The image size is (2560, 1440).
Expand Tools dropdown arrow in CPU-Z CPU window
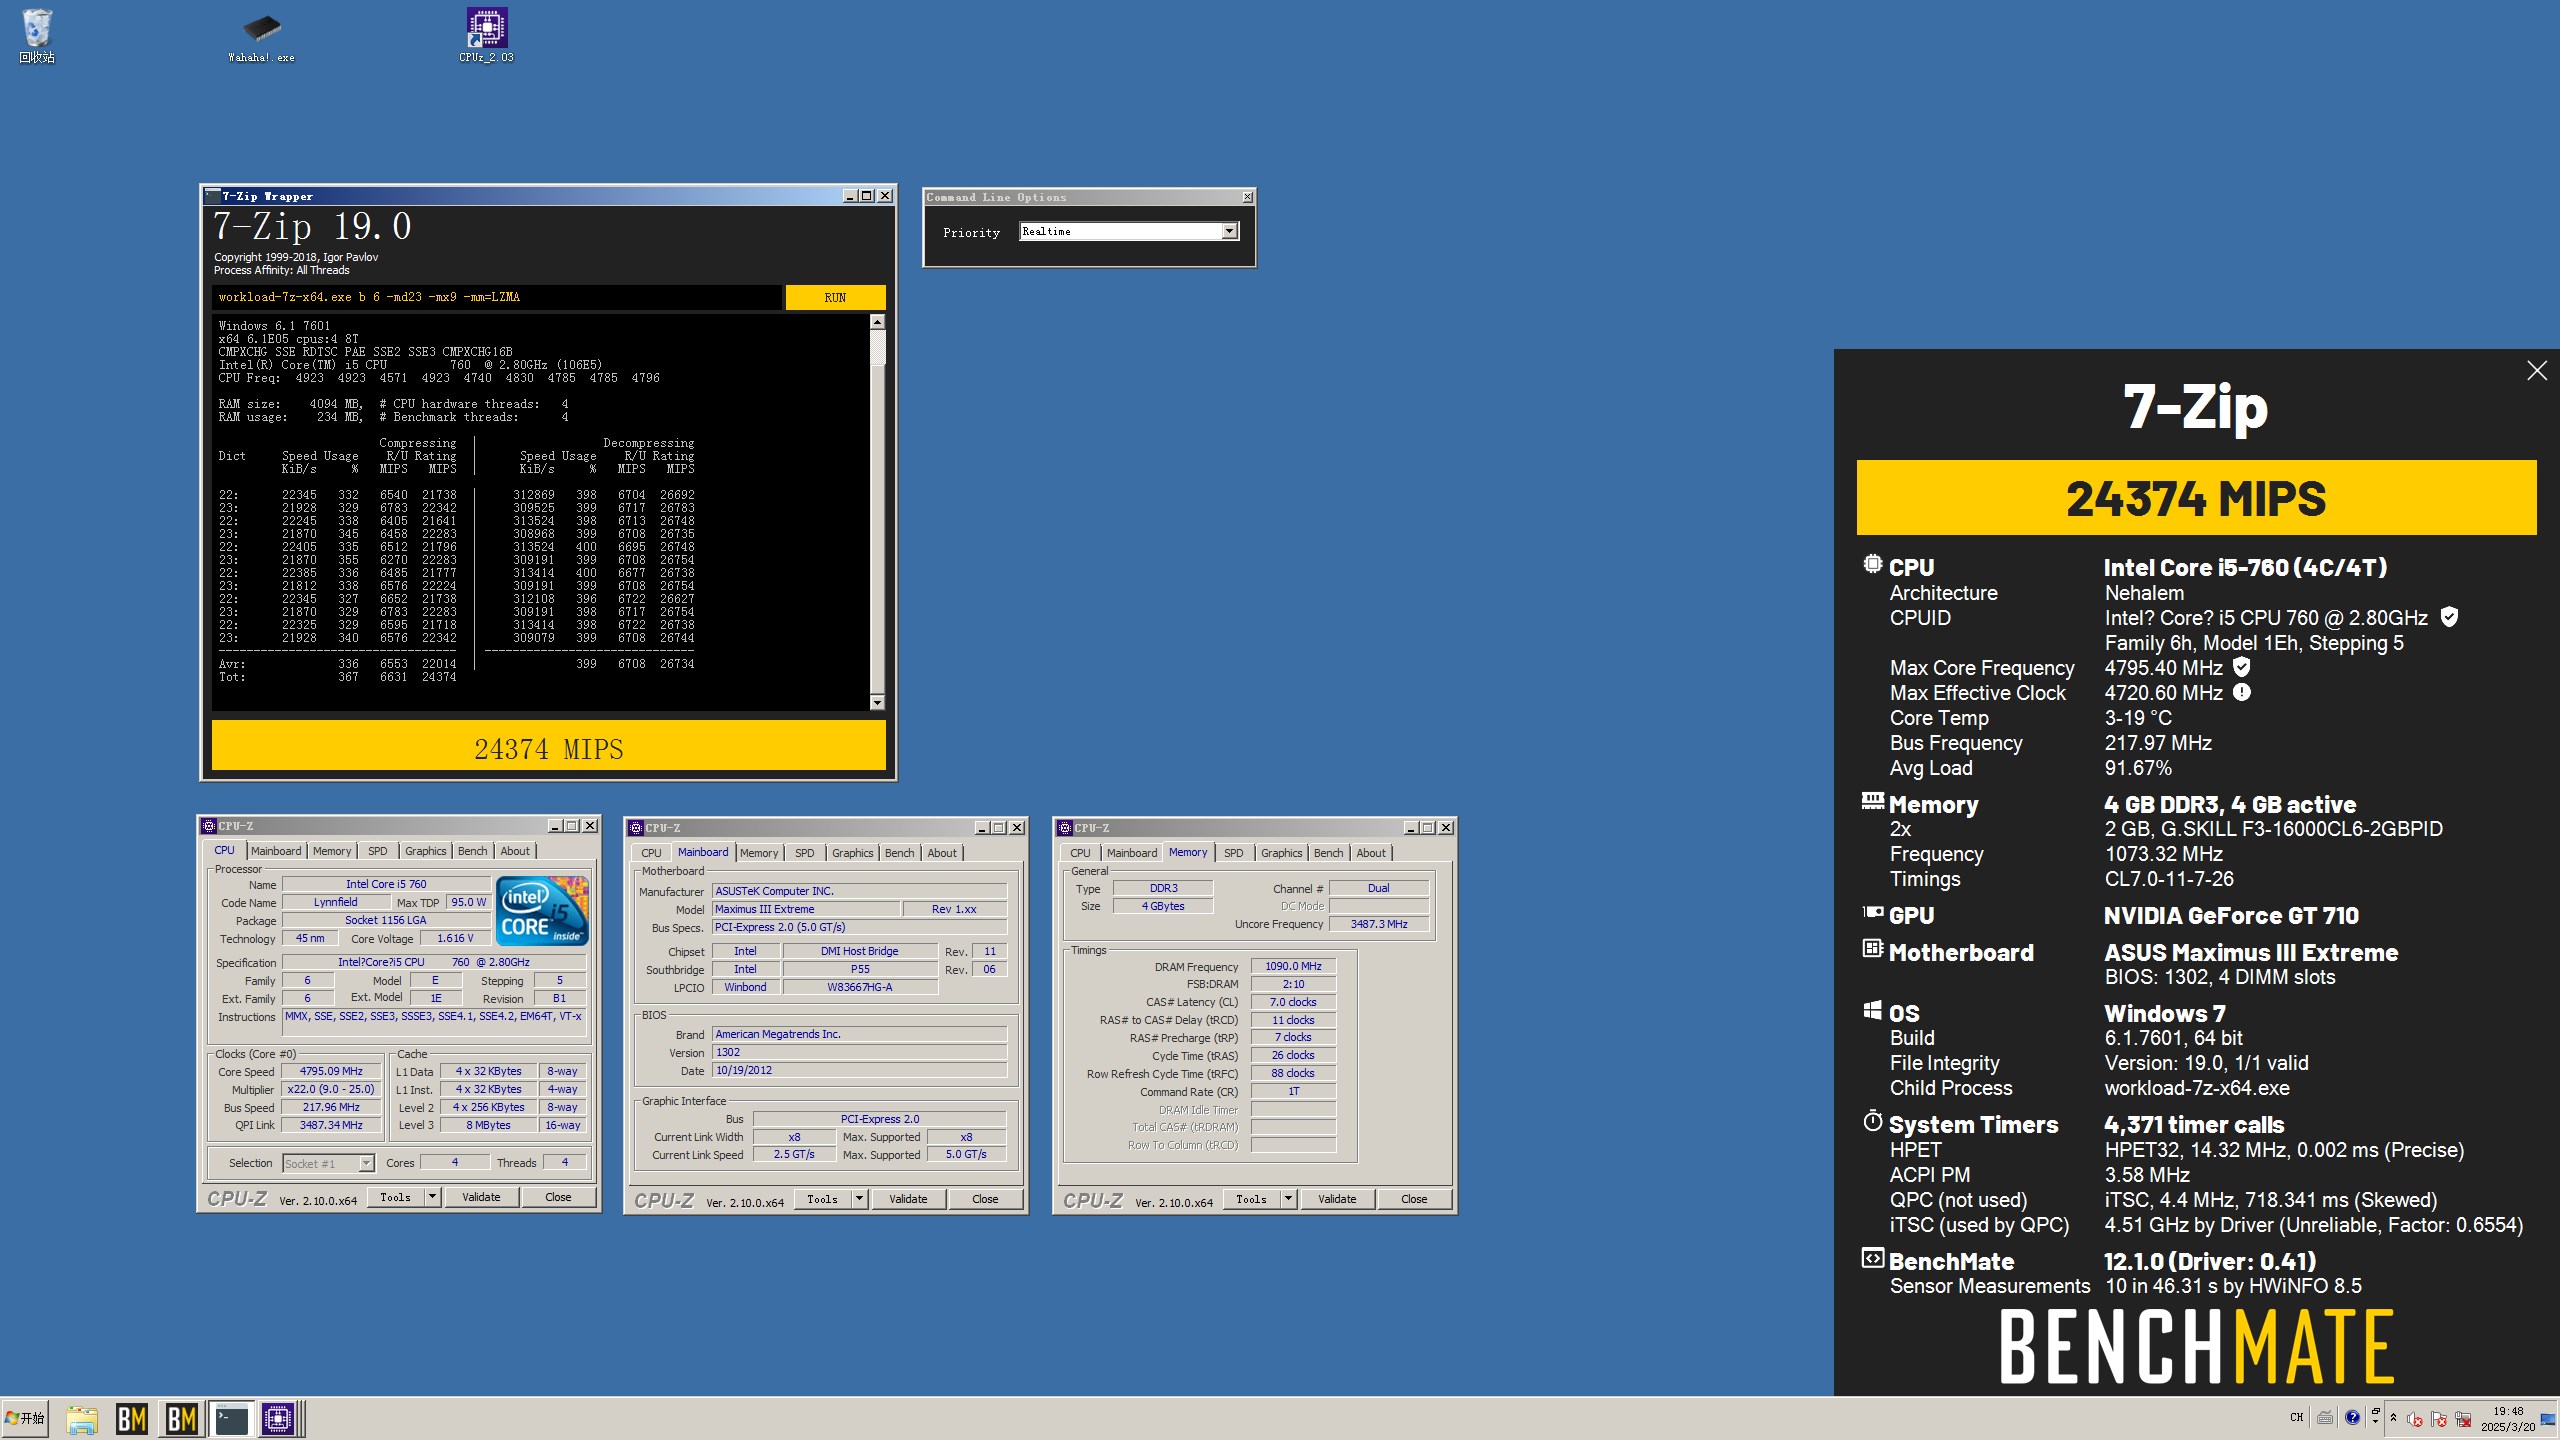432,1196
